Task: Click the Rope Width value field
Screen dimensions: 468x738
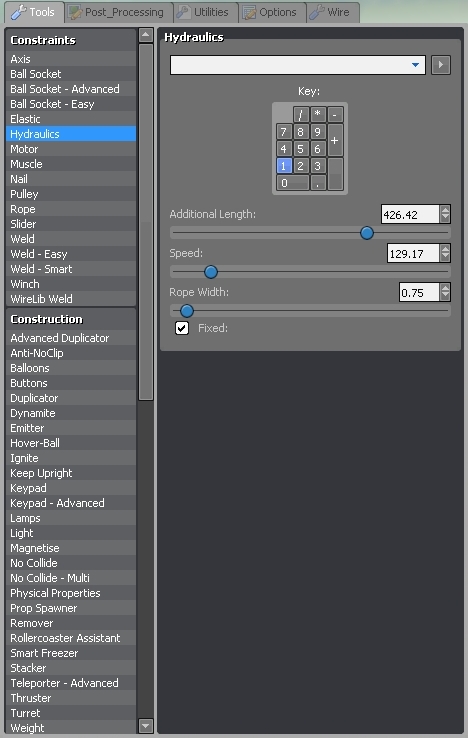Action: click(419, 292)
